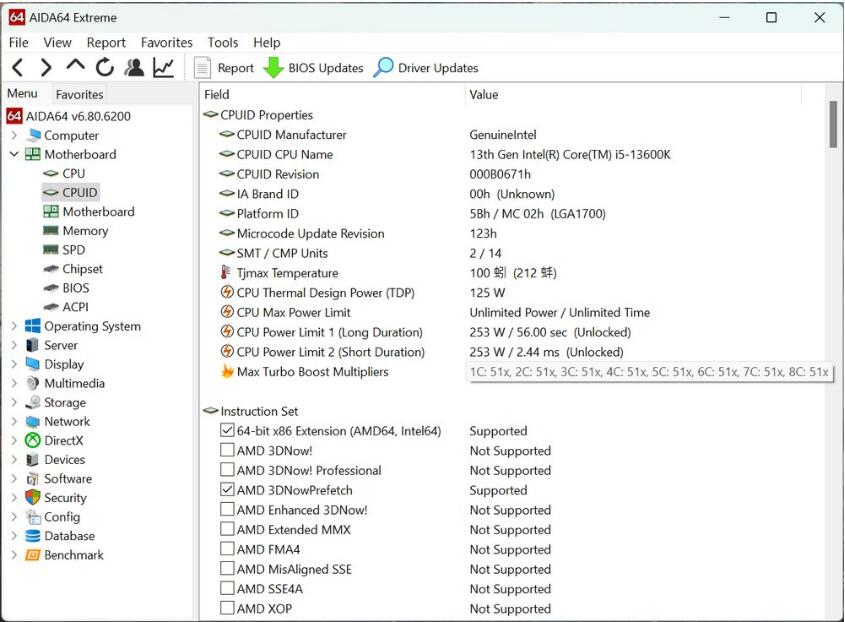Toggle AMD 3DNowPrefetch checkbox
845x622 pixels.
coord(227,489)
